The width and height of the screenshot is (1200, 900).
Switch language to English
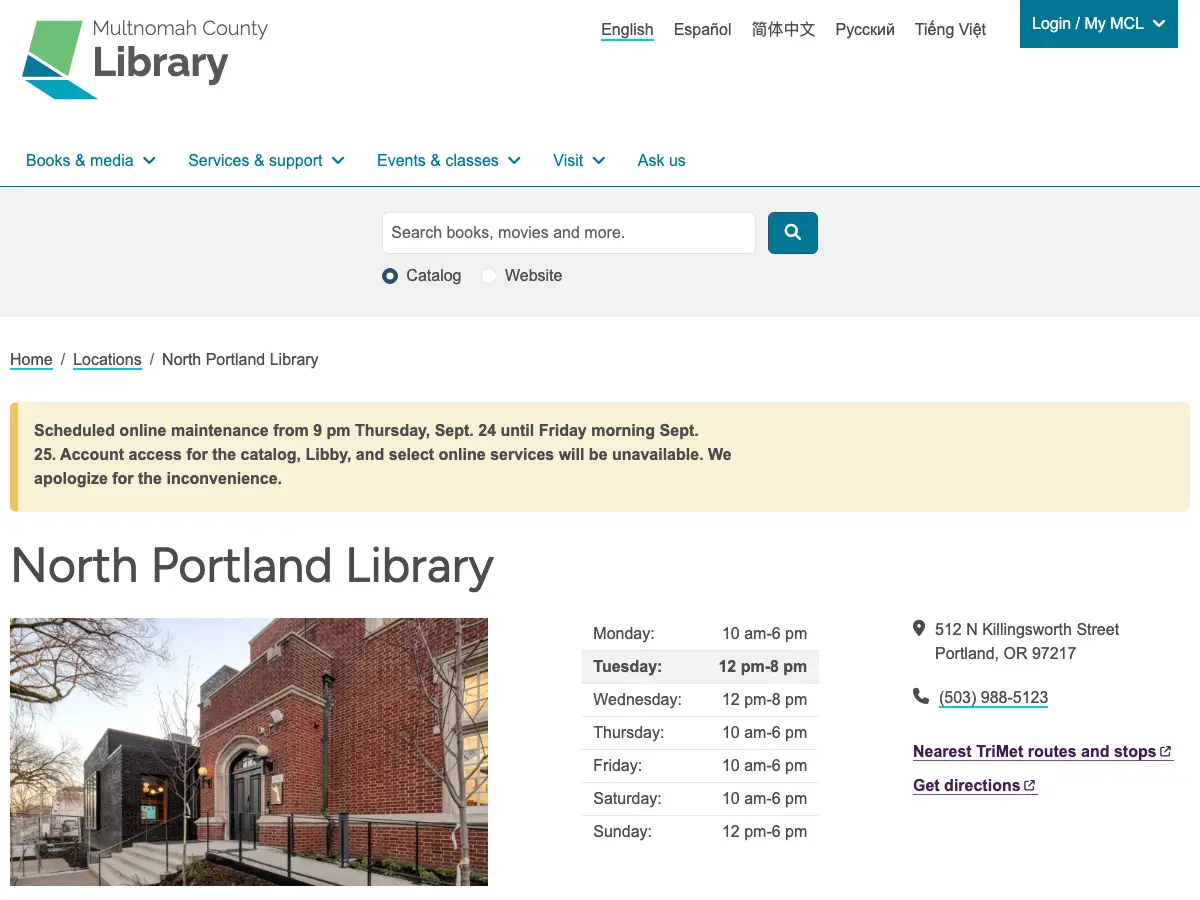coord(627,29)
